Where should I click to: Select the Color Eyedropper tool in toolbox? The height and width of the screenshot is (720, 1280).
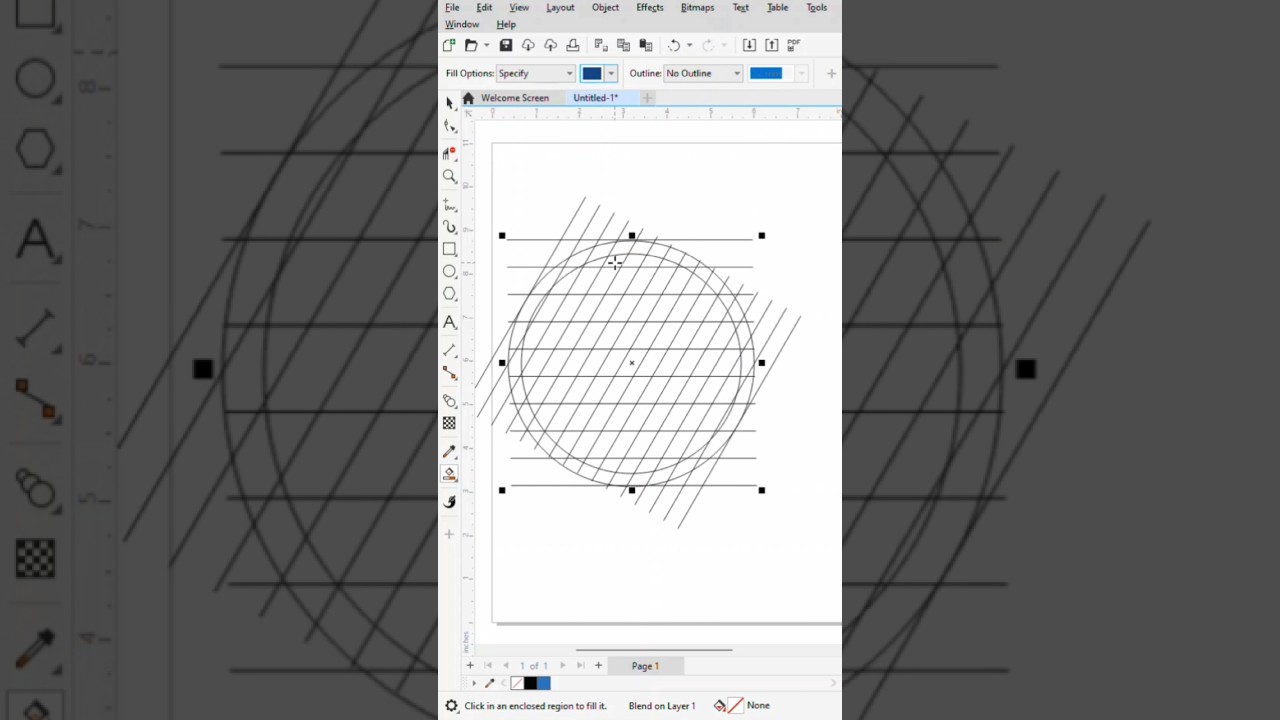[x=449, y=452]
